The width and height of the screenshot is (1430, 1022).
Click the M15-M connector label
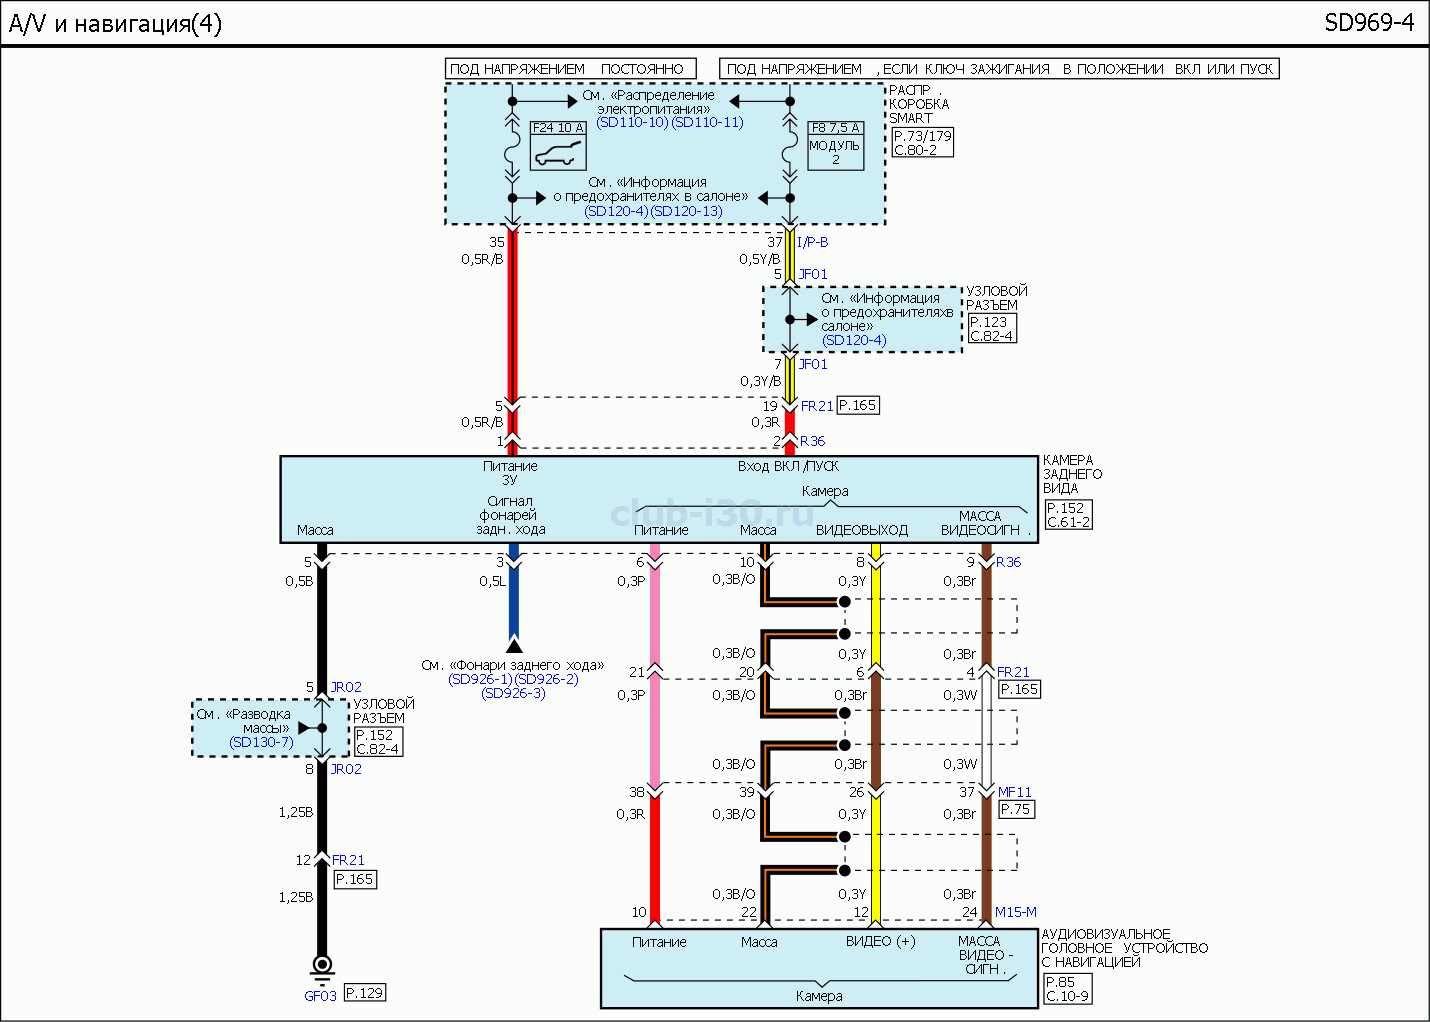pos(1015,912)
